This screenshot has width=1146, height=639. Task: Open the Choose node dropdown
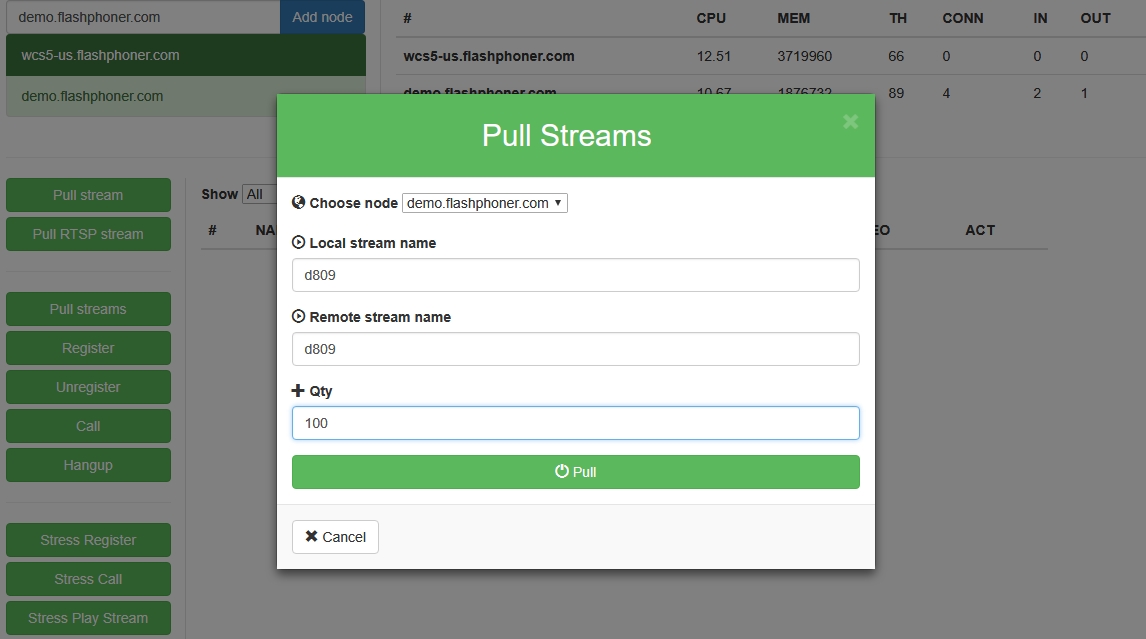click(485, 203)
